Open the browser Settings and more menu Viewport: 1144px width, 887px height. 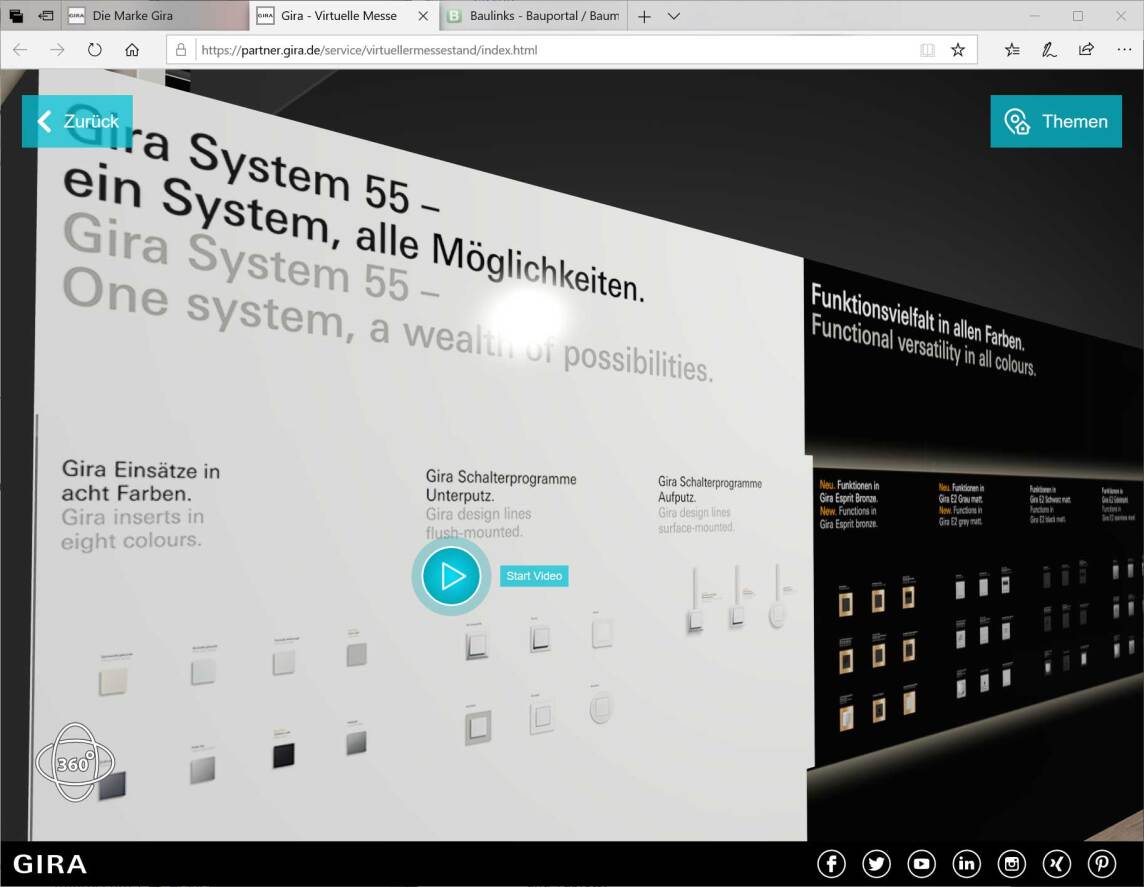(x=1124, y=50)
